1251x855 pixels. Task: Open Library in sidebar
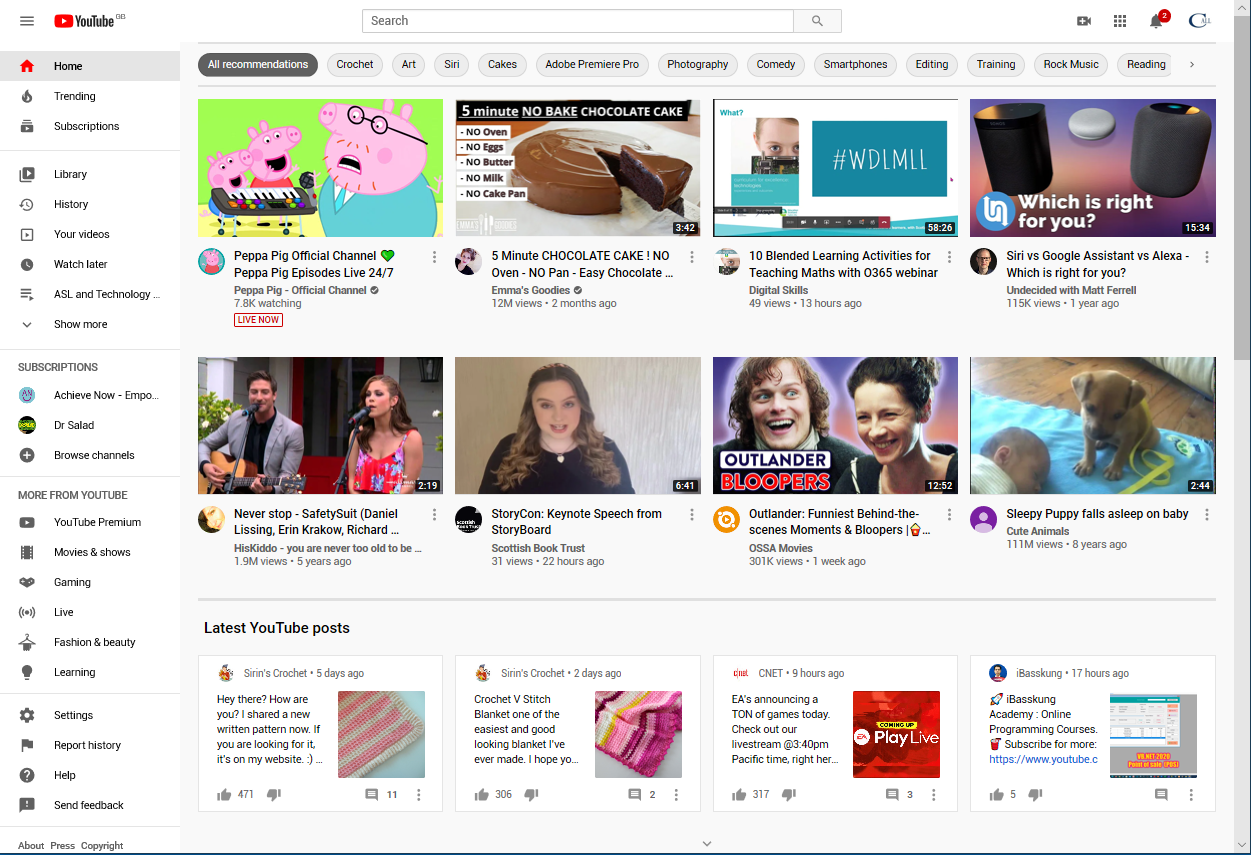click(90, 174)
